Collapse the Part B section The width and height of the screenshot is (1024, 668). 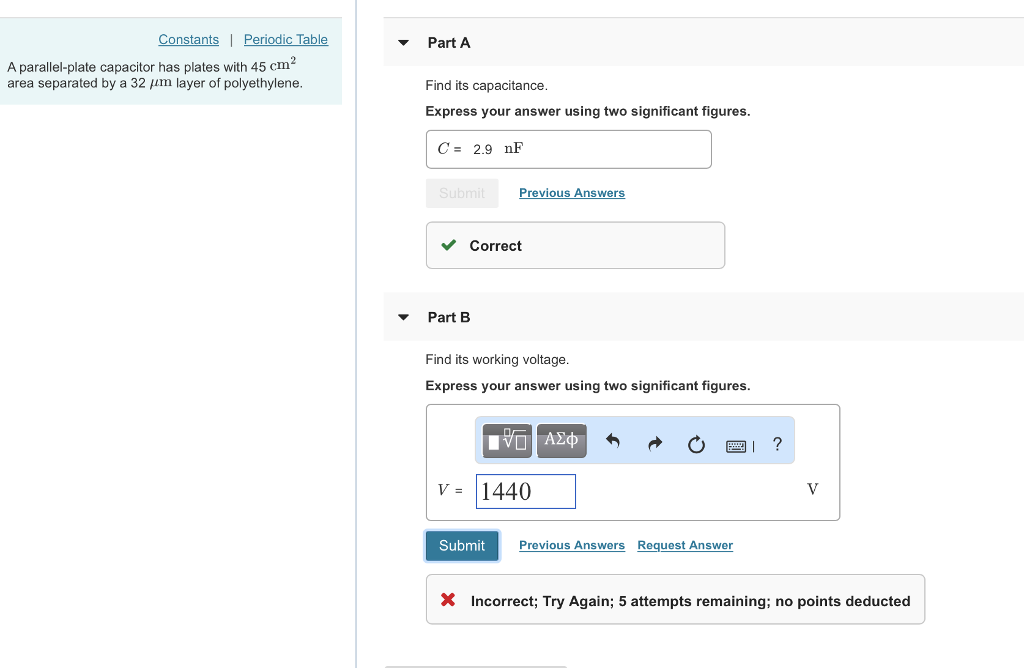(x=403, y=317)
